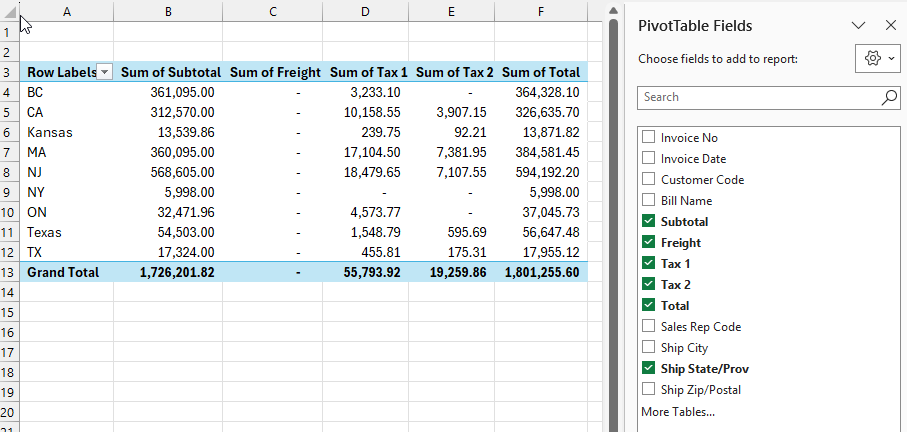Select cell with value 568,605.00
The width and height of the screenshot is (907, 432).
coord(168,172)
